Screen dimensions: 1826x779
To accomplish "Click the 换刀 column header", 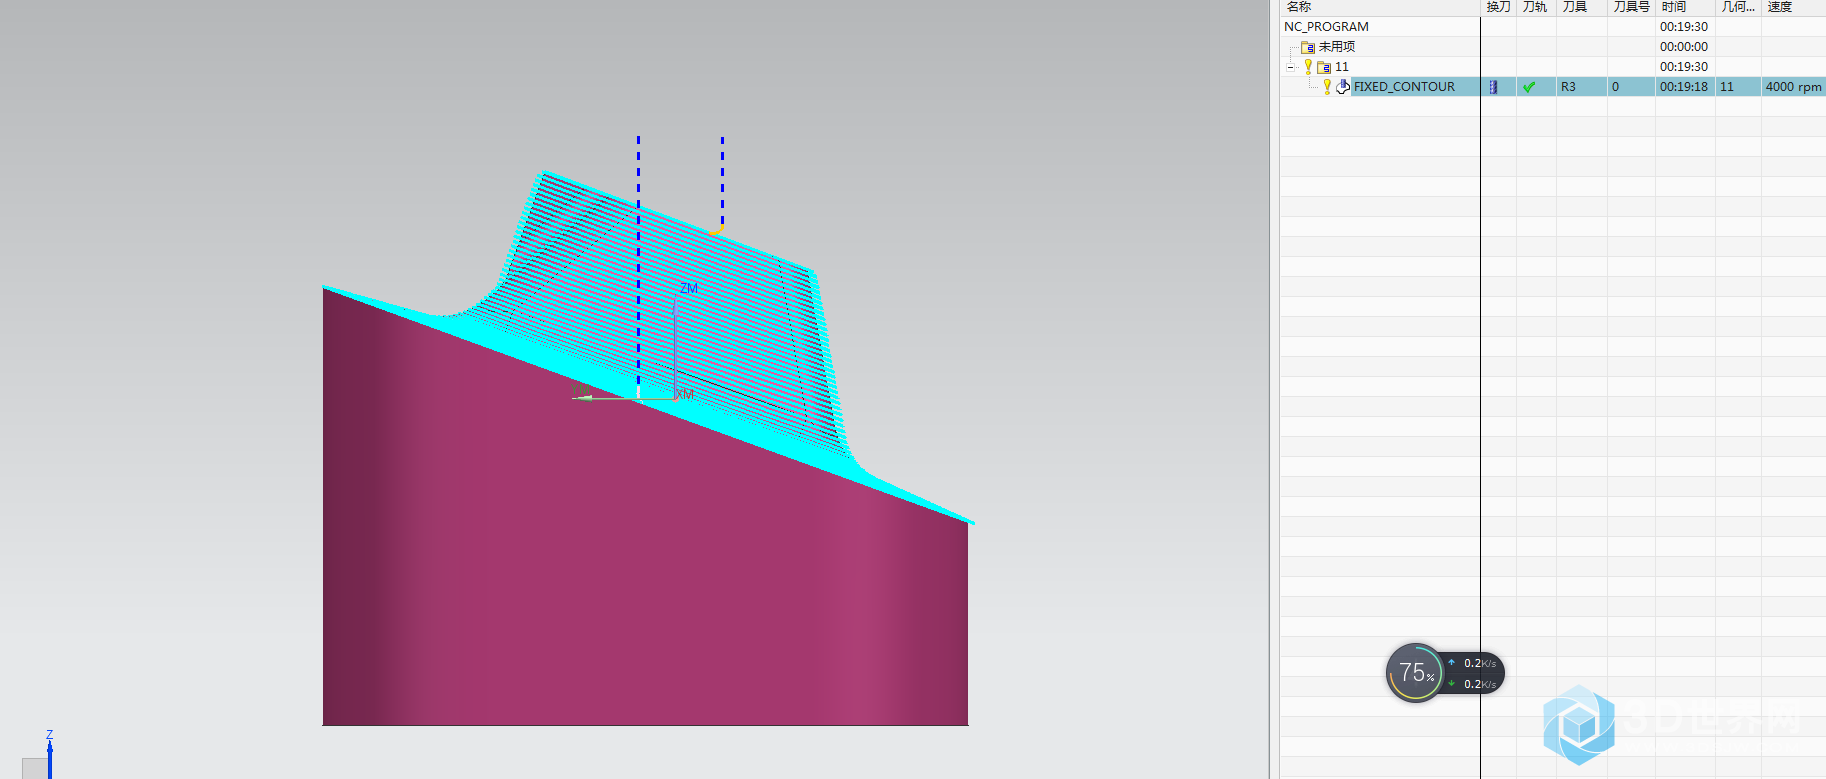I will pyautogui.click(x=1498, y=7).
